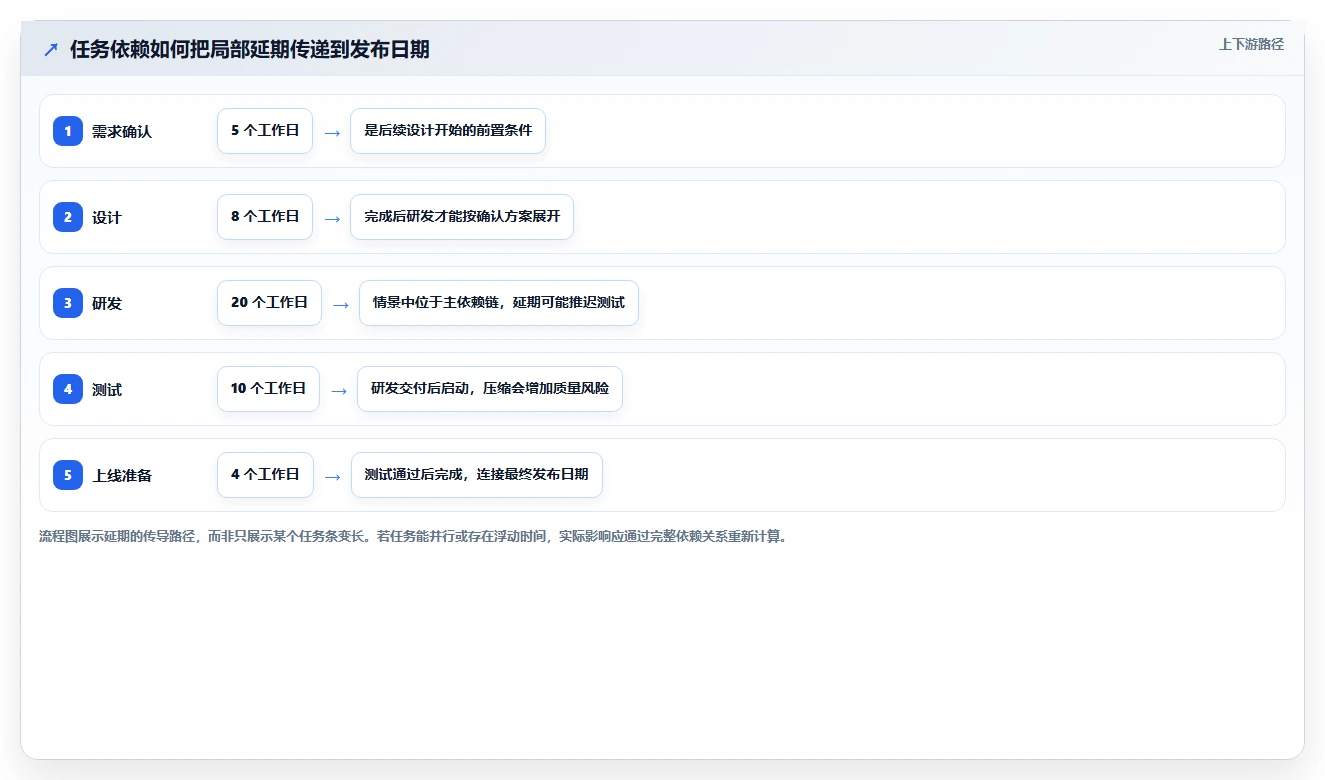This screenshot has width=1325, height=780.
Task: Click the arrow after 5 个工作日
Action: pos(332,132)
